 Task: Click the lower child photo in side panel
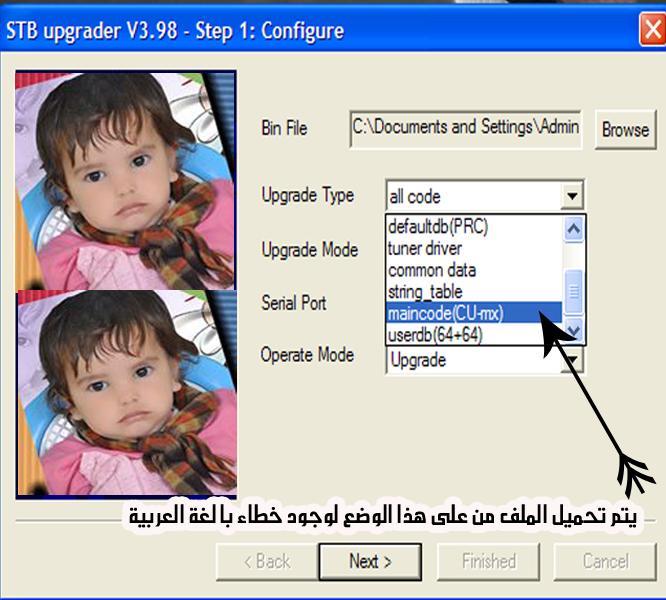pyautogui.click(x=127, y=394)
